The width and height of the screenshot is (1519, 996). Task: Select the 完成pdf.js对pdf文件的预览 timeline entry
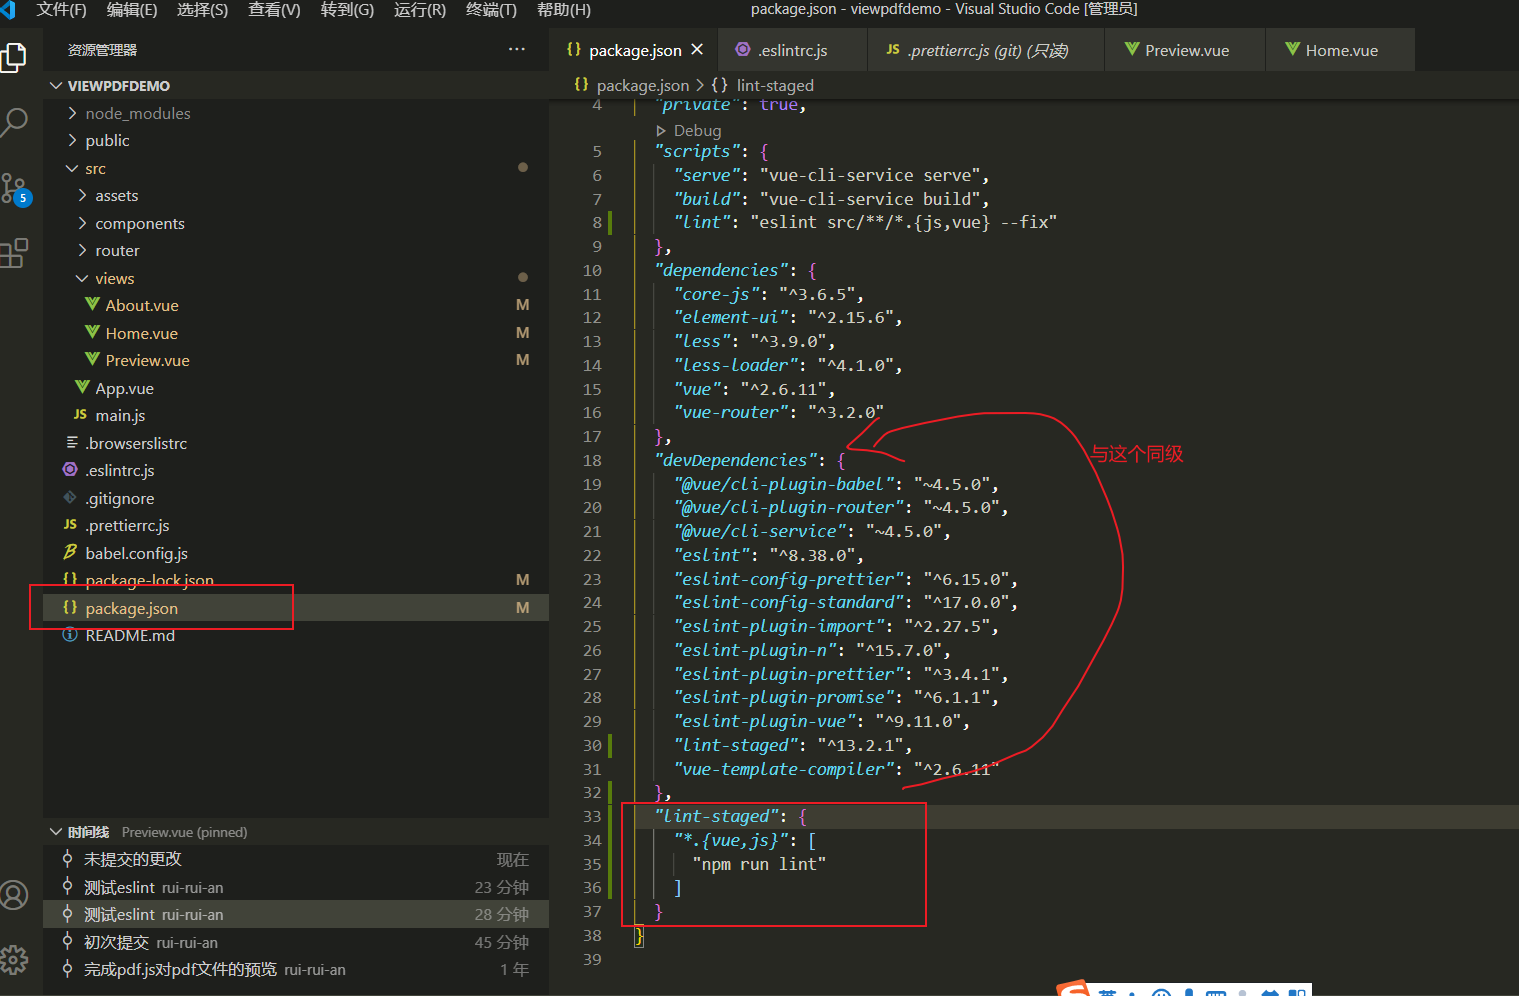296,969
